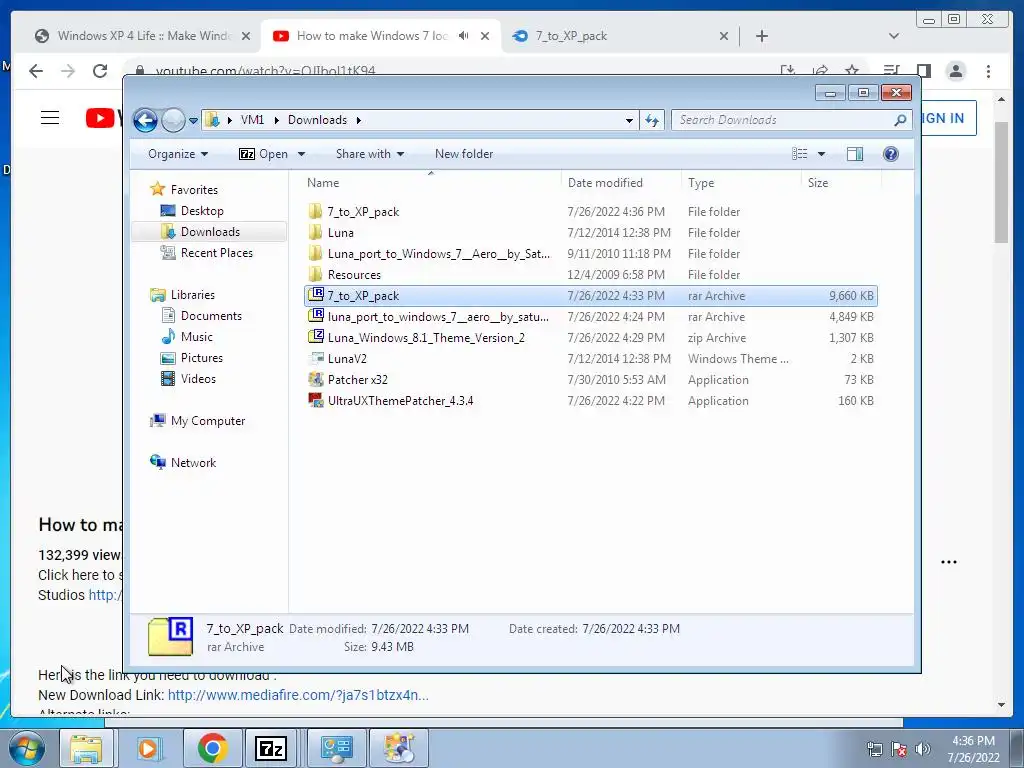Create a New folder
This screenshot has height=768, width=1024.
464,154
